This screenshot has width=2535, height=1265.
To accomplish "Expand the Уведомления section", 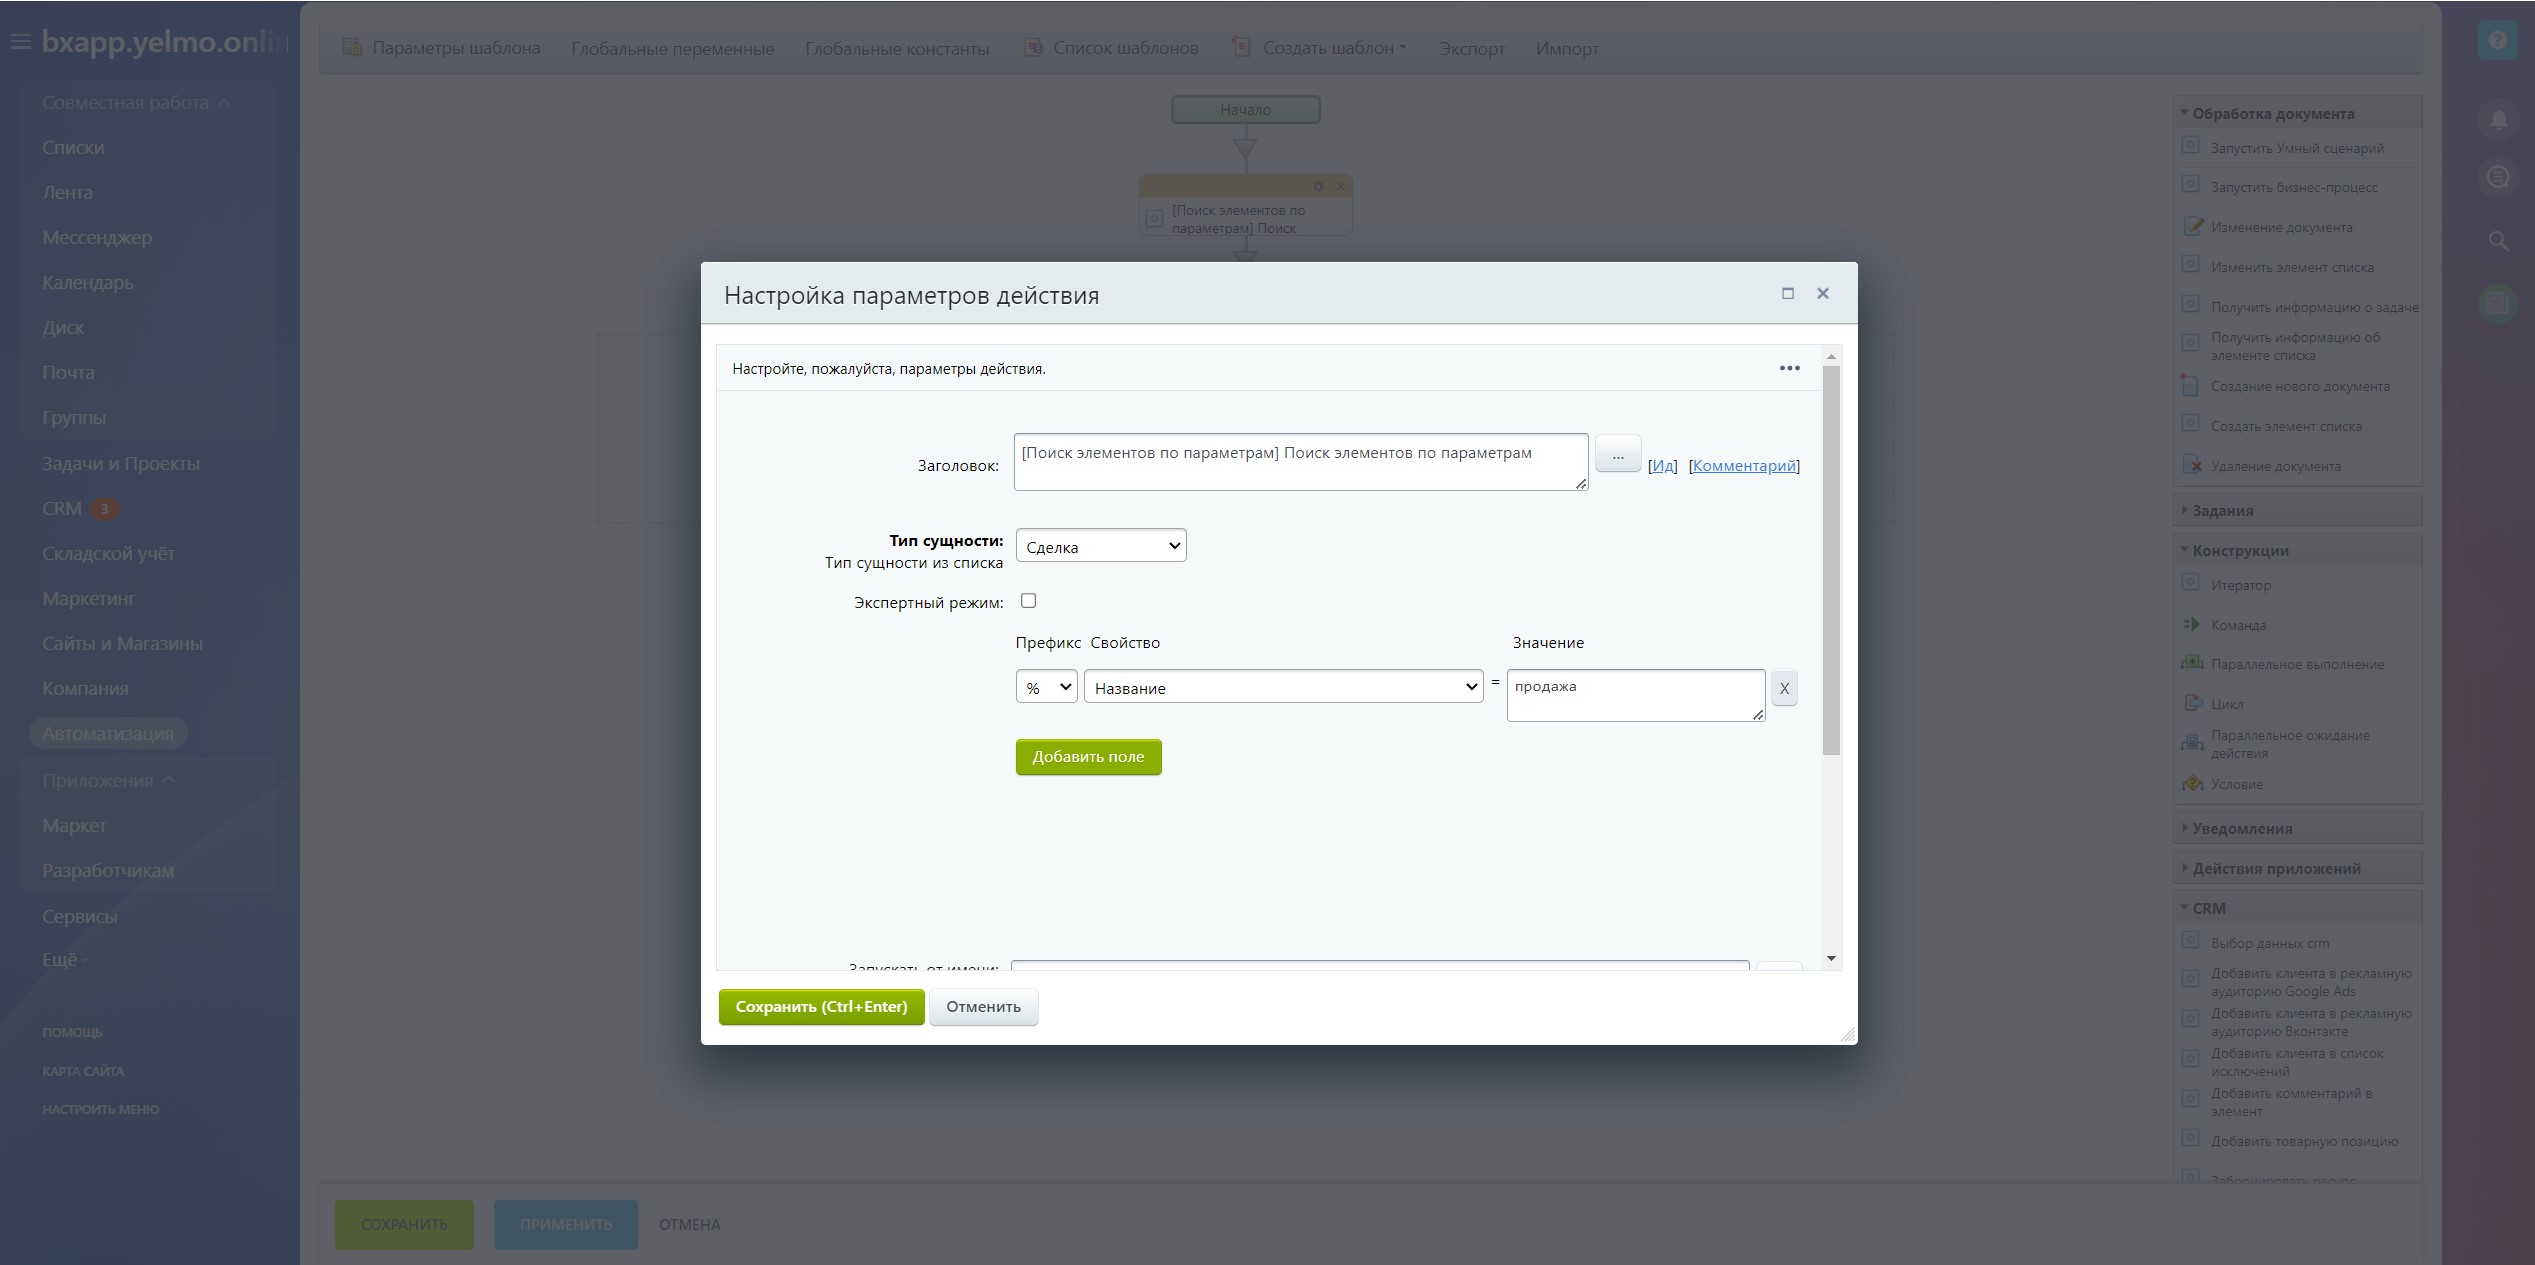I will (2241, 828).
